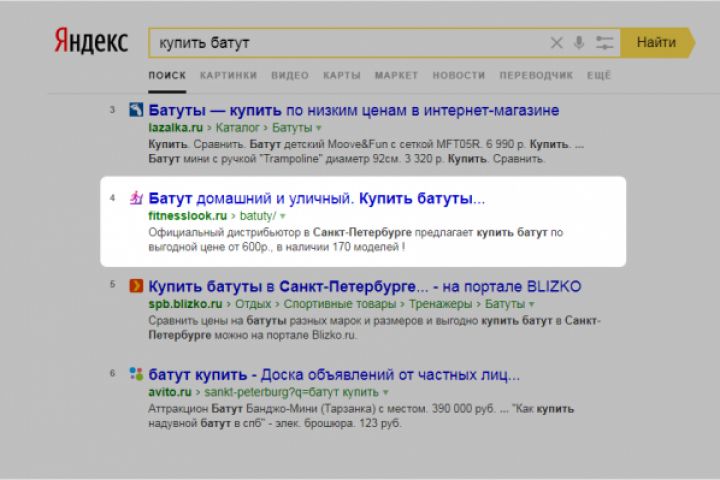Switch to the Видео tab

[x=290, y=75]
